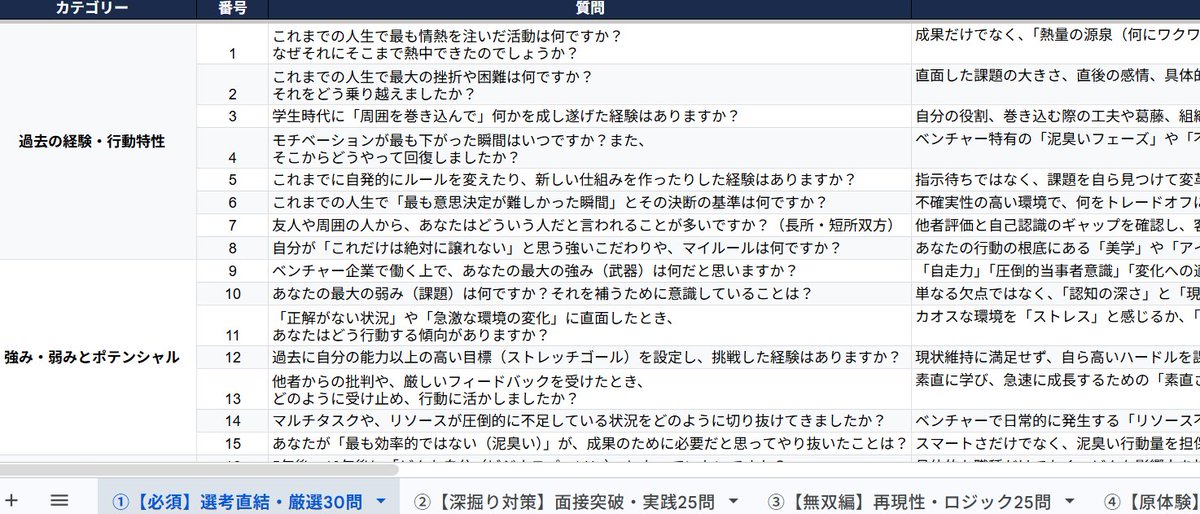This screenshot has height=514, width=1200.
Task: Select the cell beginning 直面した課題の大きさ、直後の感情
Action: [1055, 85]
